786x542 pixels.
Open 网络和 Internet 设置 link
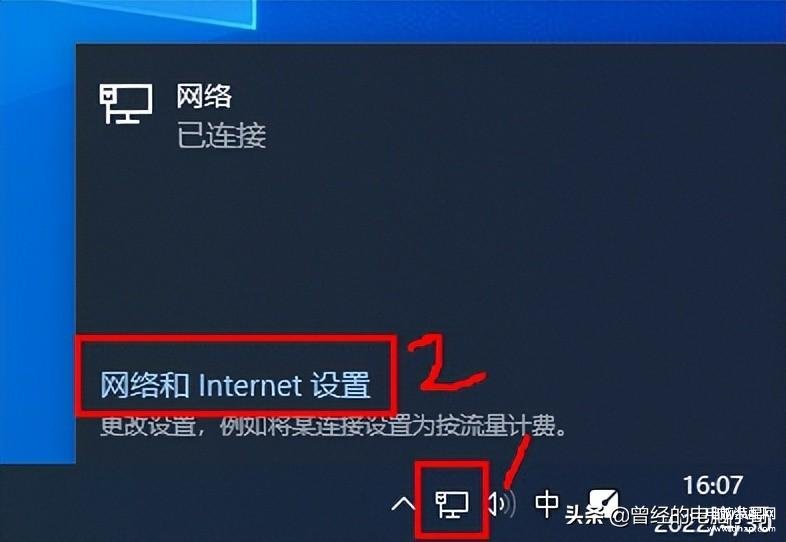(235, 386)
